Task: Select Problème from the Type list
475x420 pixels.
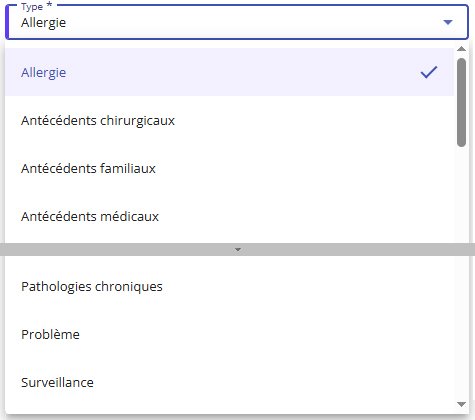Action: coord(229,334)
